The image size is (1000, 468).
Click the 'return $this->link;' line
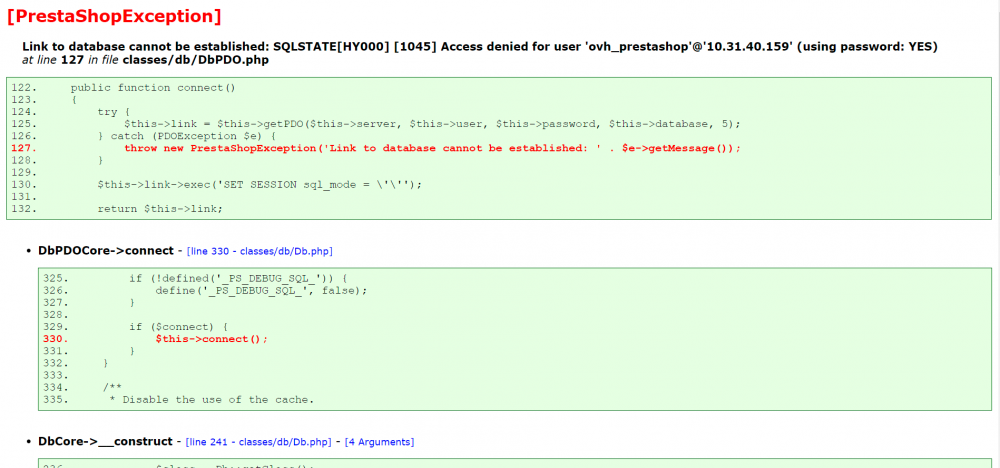[x=159, y=208]
